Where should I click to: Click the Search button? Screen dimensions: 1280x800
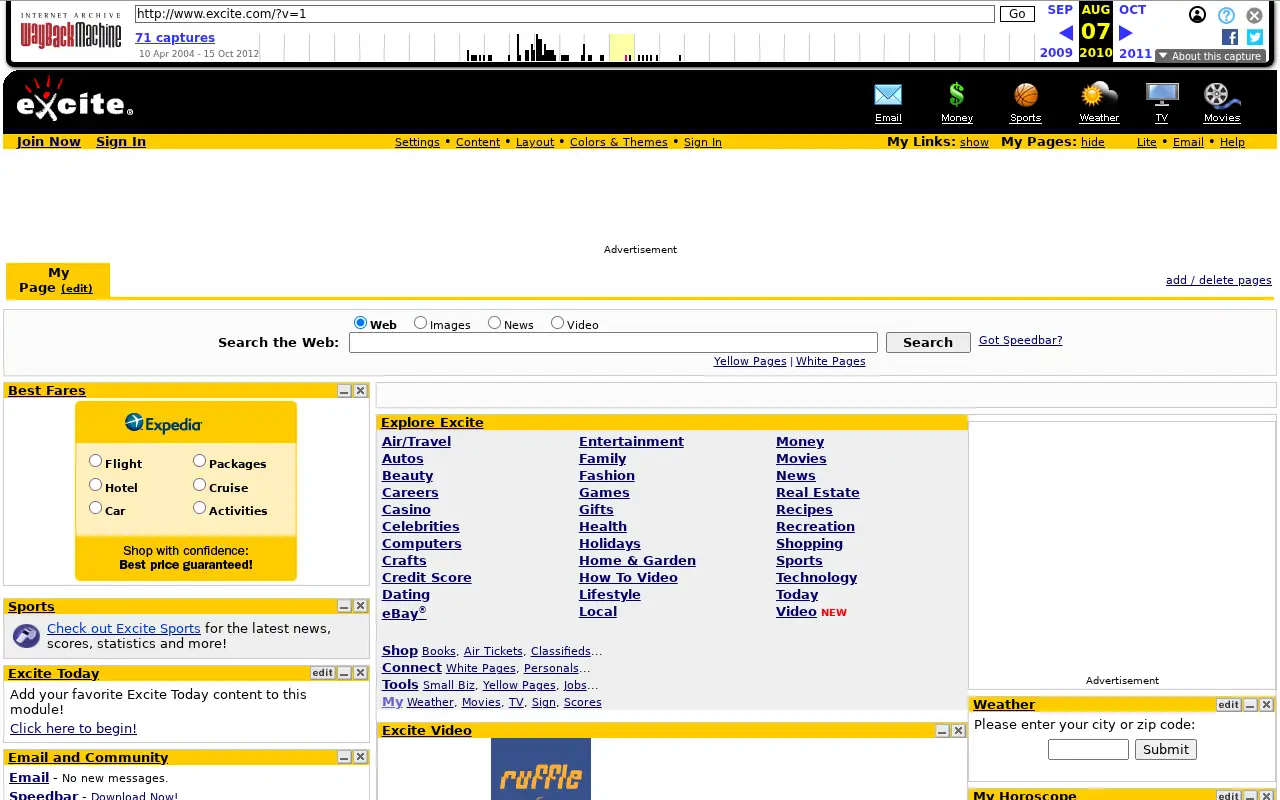928,342
